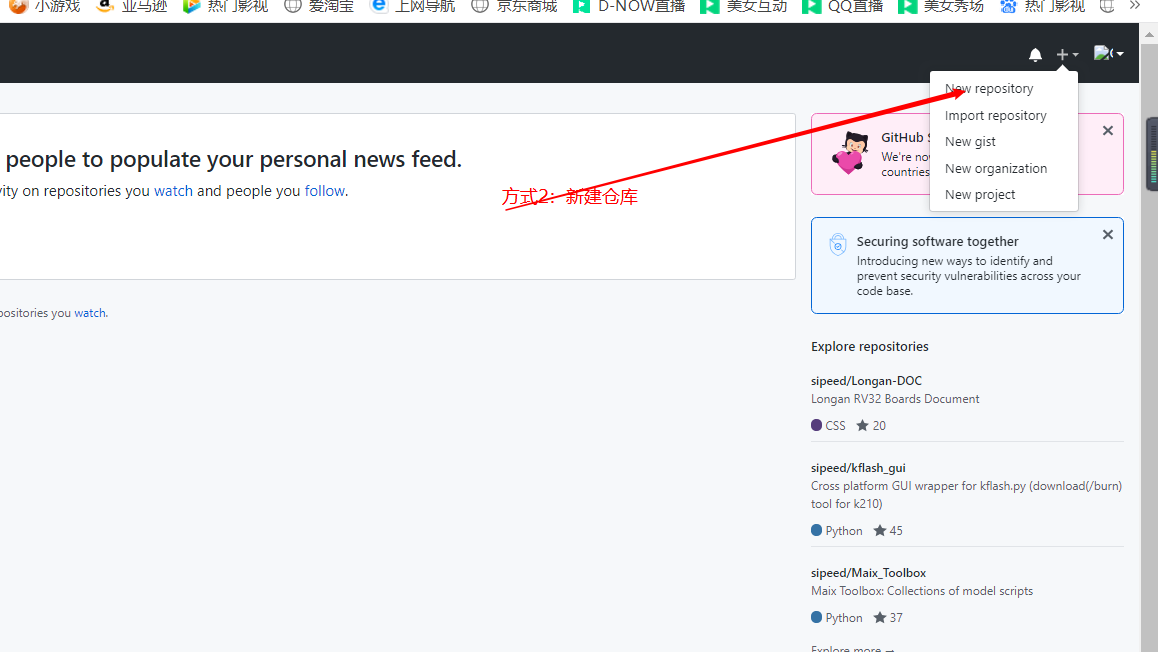Screen dimensions: 1158x652
Task: Open the profile avatar menu
Action: [x=1100, y=53]
